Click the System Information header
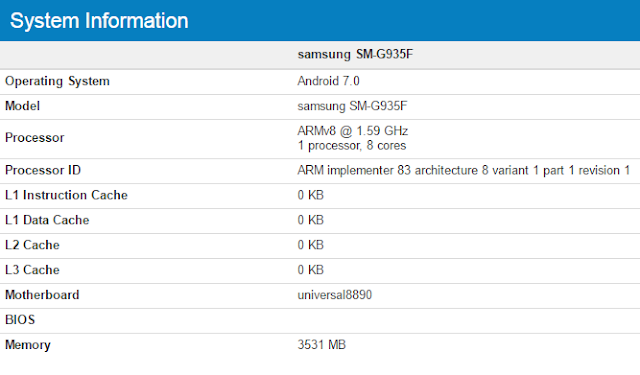The width and height of the screenshot is (640, 375). point(99,21)
